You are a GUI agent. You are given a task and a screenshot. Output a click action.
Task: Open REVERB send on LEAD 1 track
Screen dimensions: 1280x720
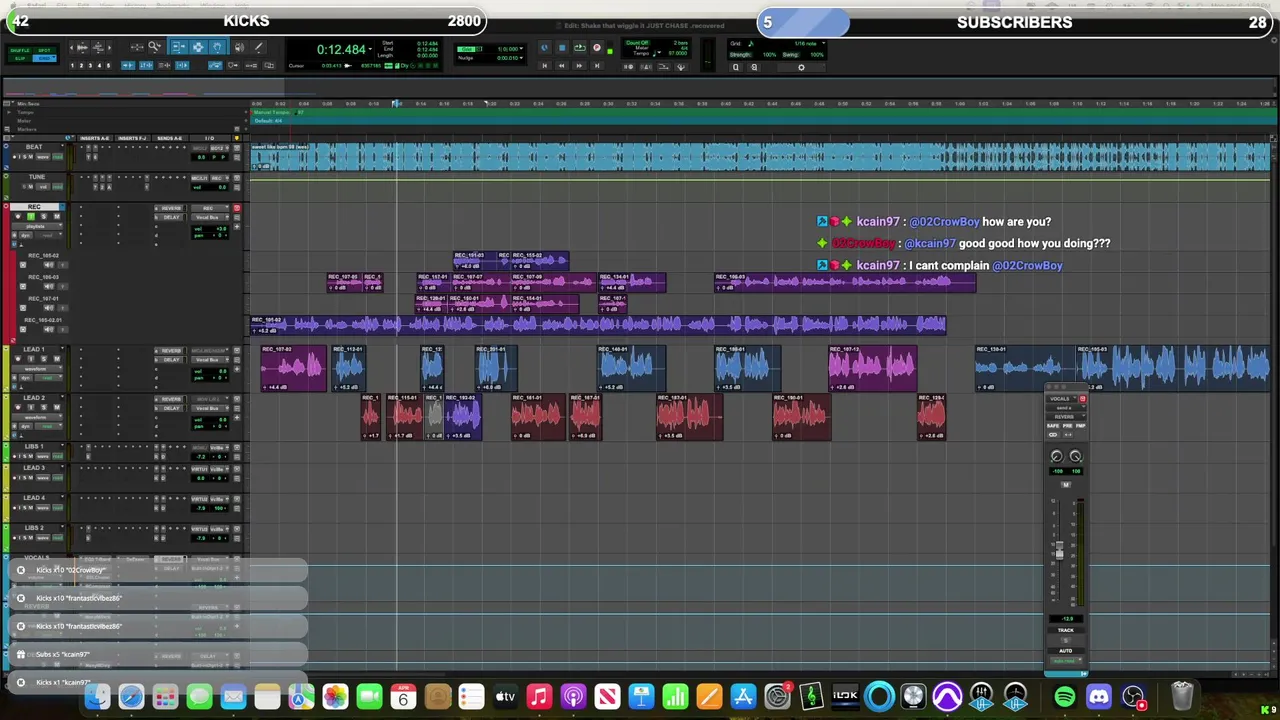[x=170, y=351]
